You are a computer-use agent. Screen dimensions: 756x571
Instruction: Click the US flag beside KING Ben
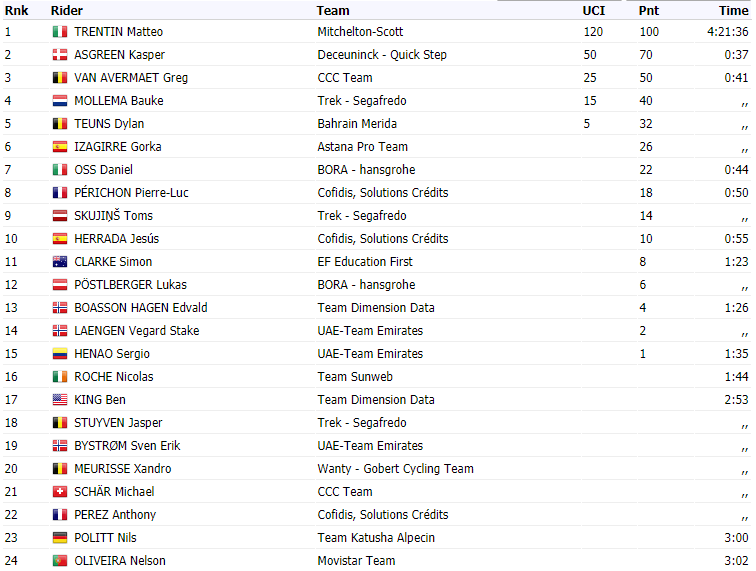coord(59,400)
